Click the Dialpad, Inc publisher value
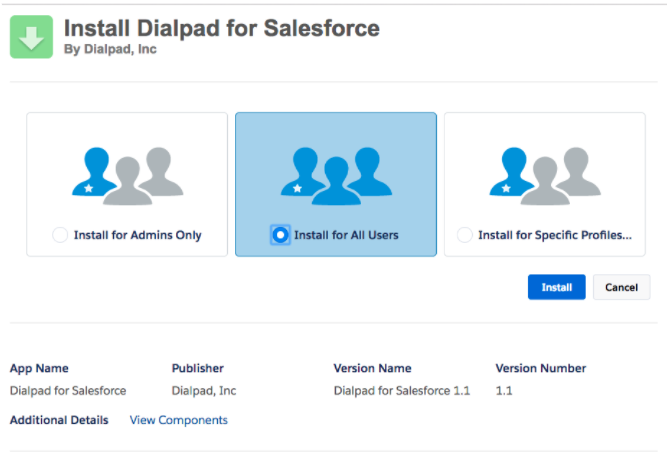This screenshot has width=667, height=457. pyautogui.click(x=204, y=391)
